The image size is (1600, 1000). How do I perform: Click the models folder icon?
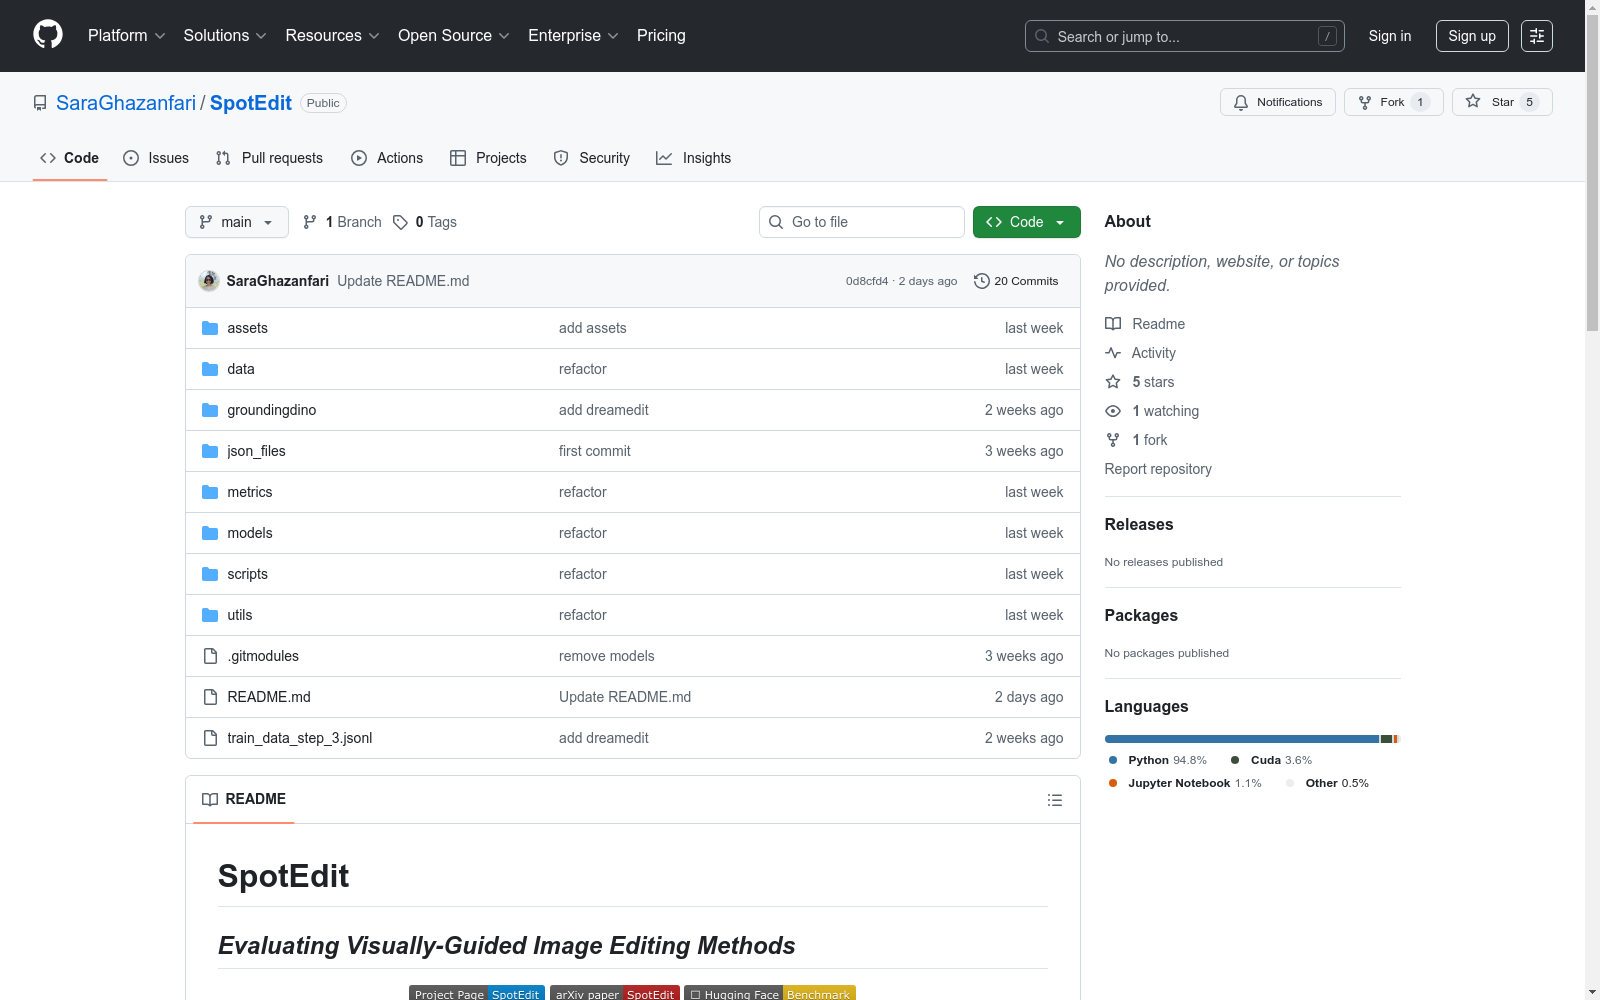click(x=210, y=533)
